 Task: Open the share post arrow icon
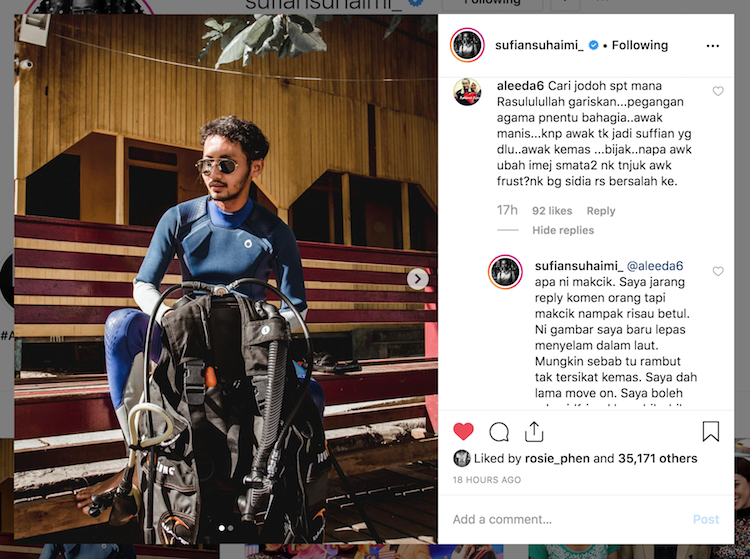[534, 431]
